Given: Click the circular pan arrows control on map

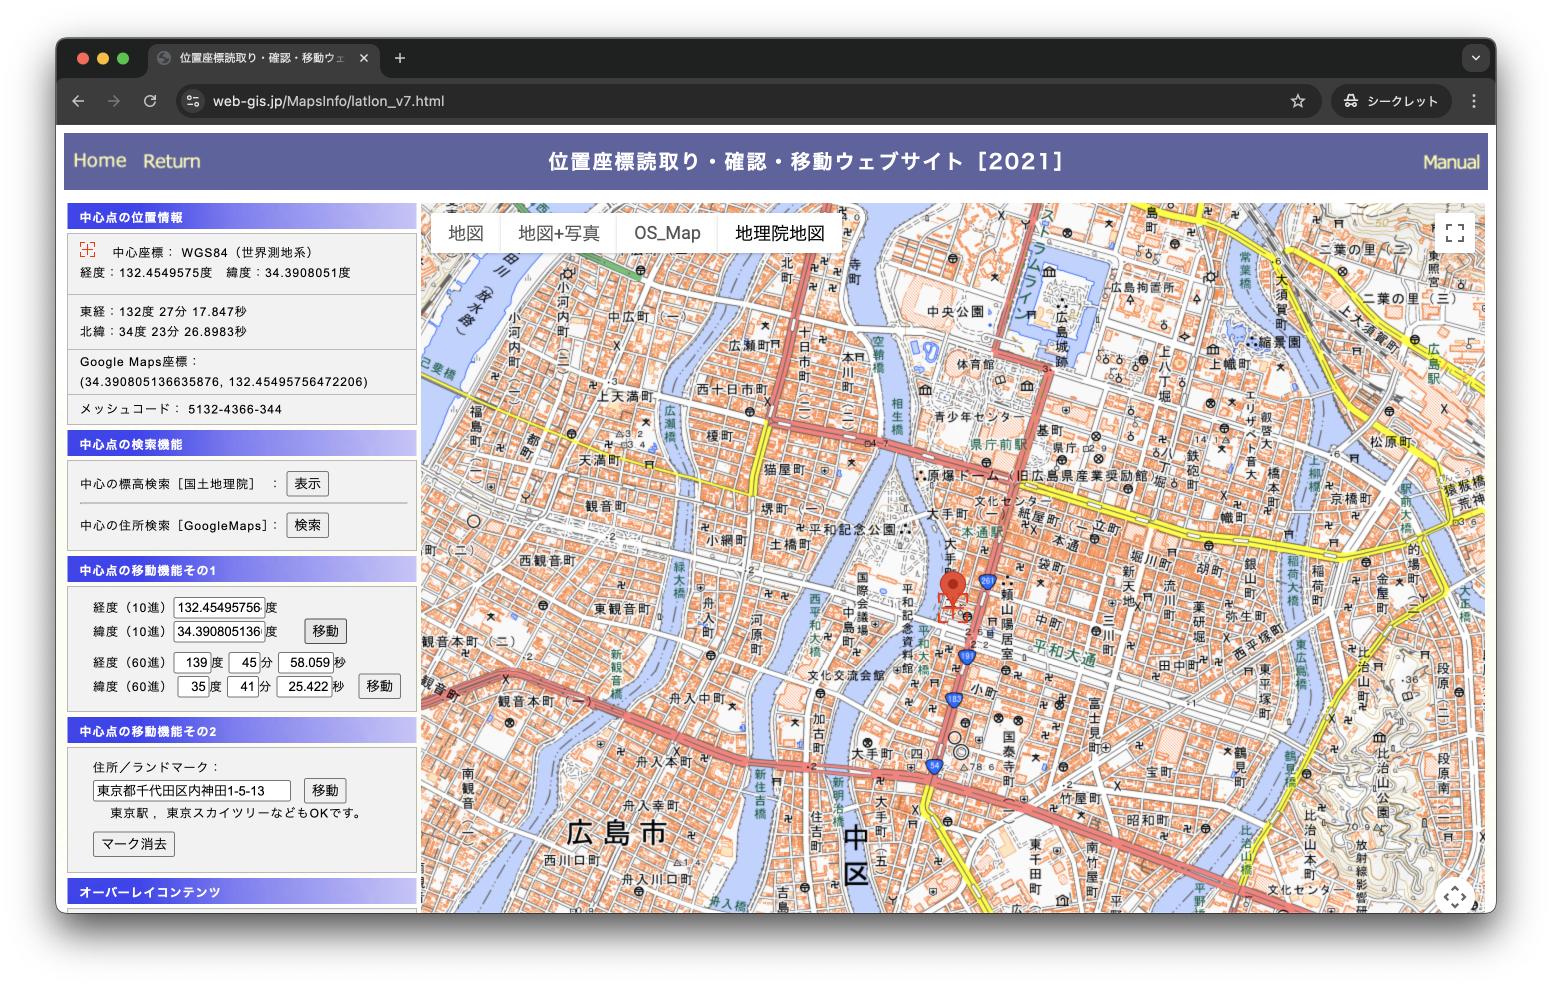Looking at the screenshot, I should 1455,898.
